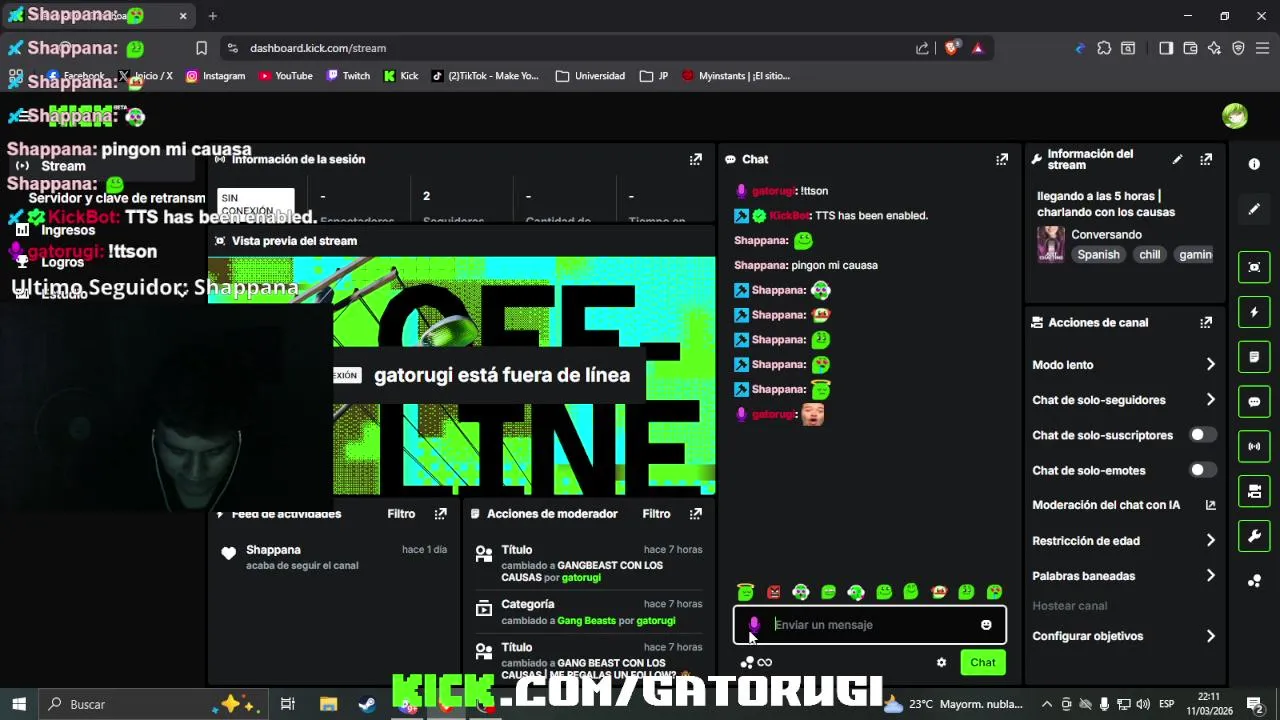Pop out Acciones de moderador panel
Screen dimensions: 1280x720
pyautogui.click(x=695, y=513)
